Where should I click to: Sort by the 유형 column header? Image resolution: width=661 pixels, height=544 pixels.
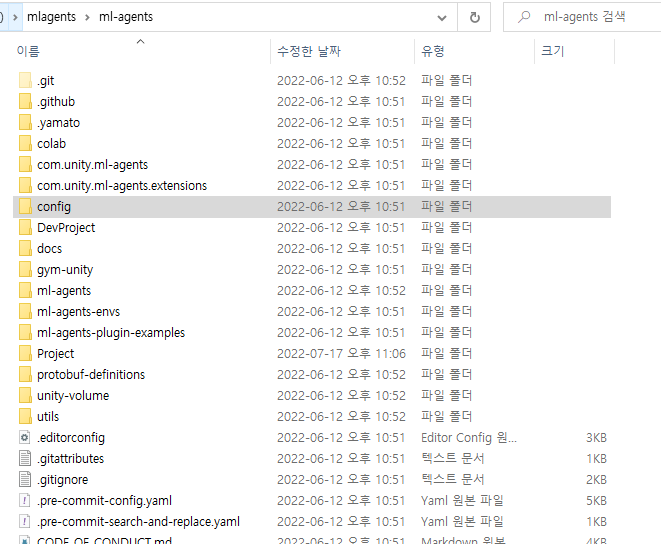click(433, 51)
